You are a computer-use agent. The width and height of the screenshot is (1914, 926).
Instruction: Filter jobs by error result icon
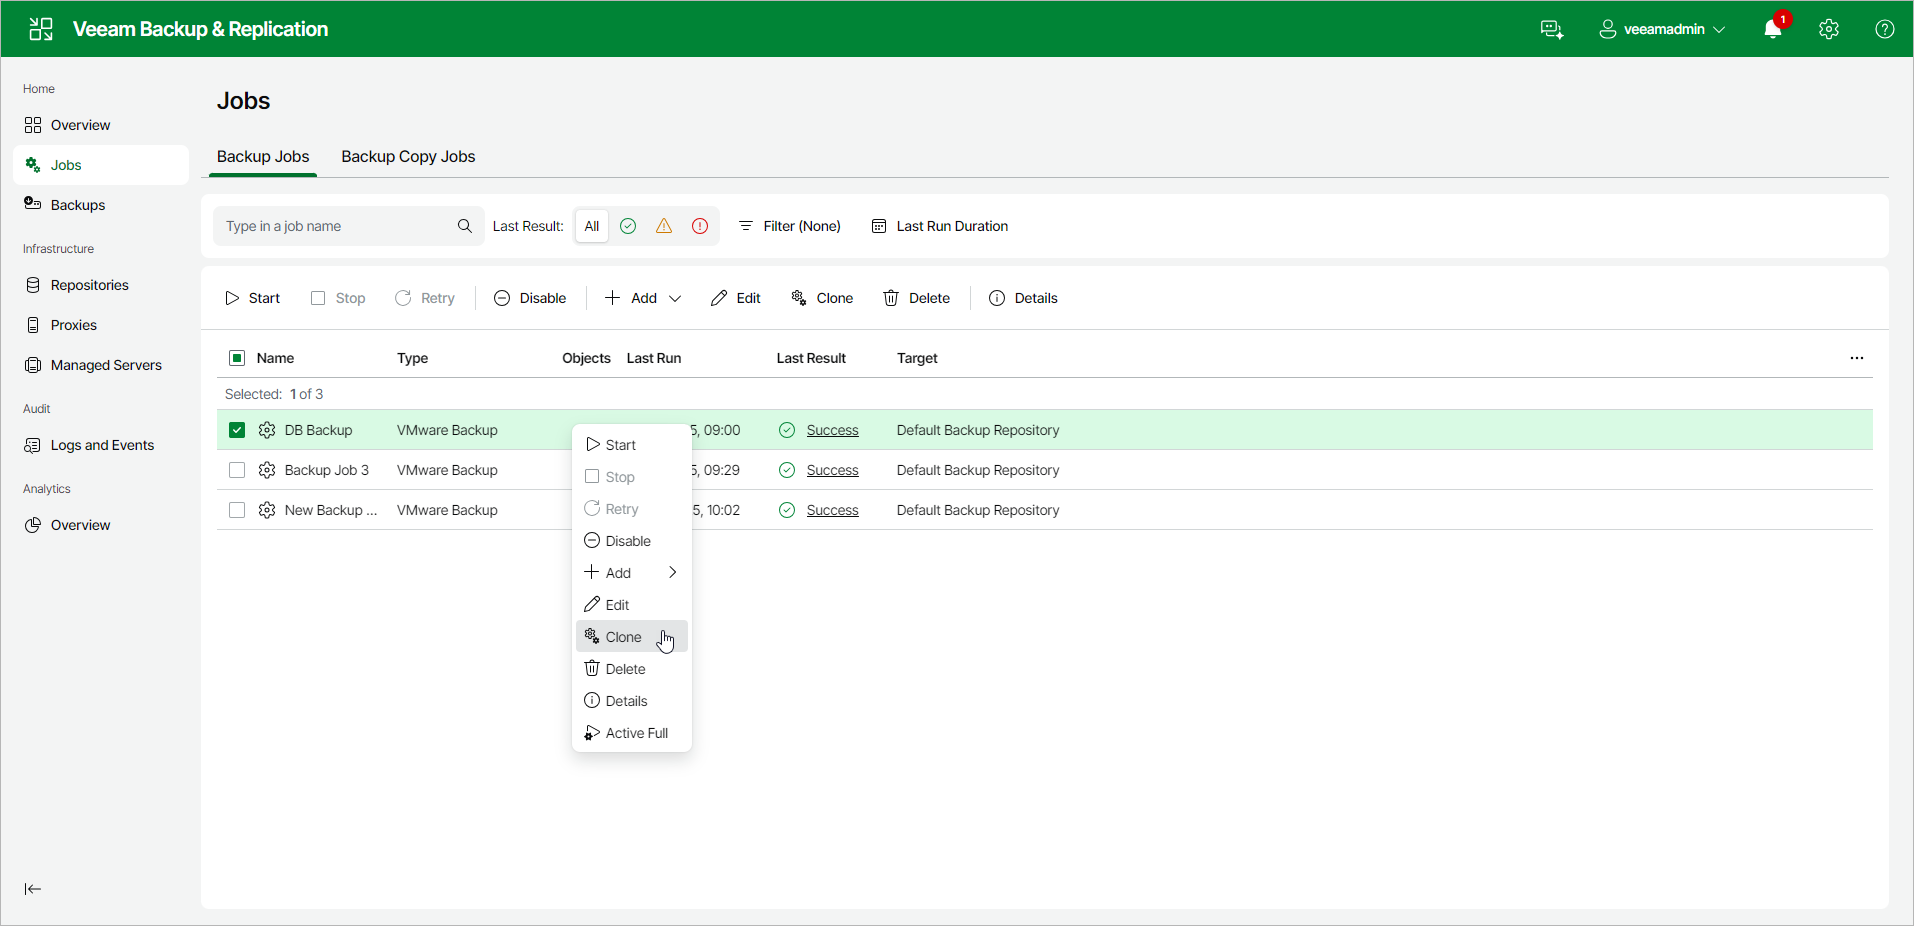pyautogui.click(x=700, y=226)
